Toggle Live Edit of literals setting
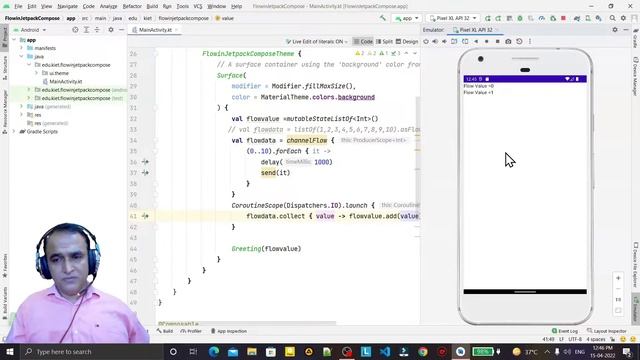Image resolution: width=640 pixels, height=360 pixels. pos(317,42)
